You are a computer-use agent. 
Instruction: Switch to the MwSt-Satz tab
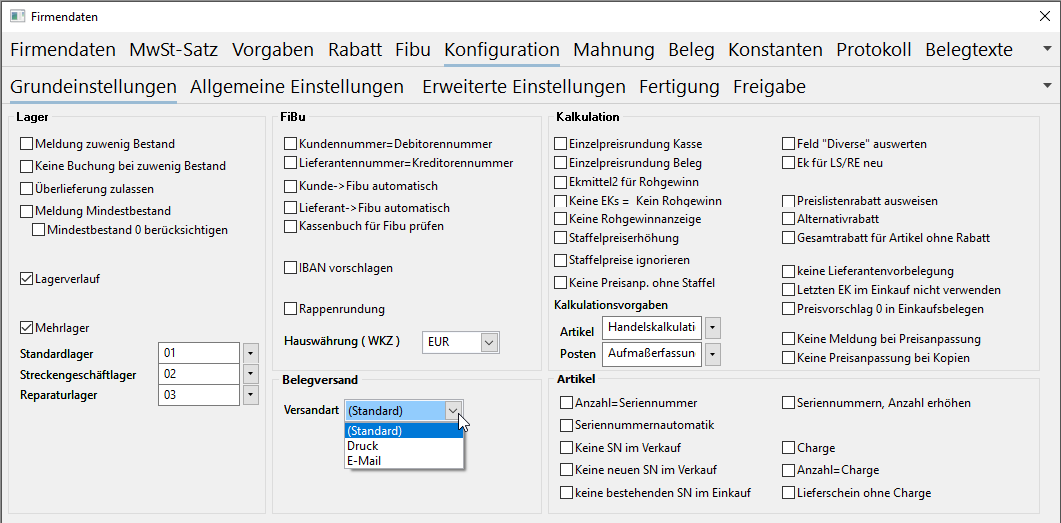(175, 49)
